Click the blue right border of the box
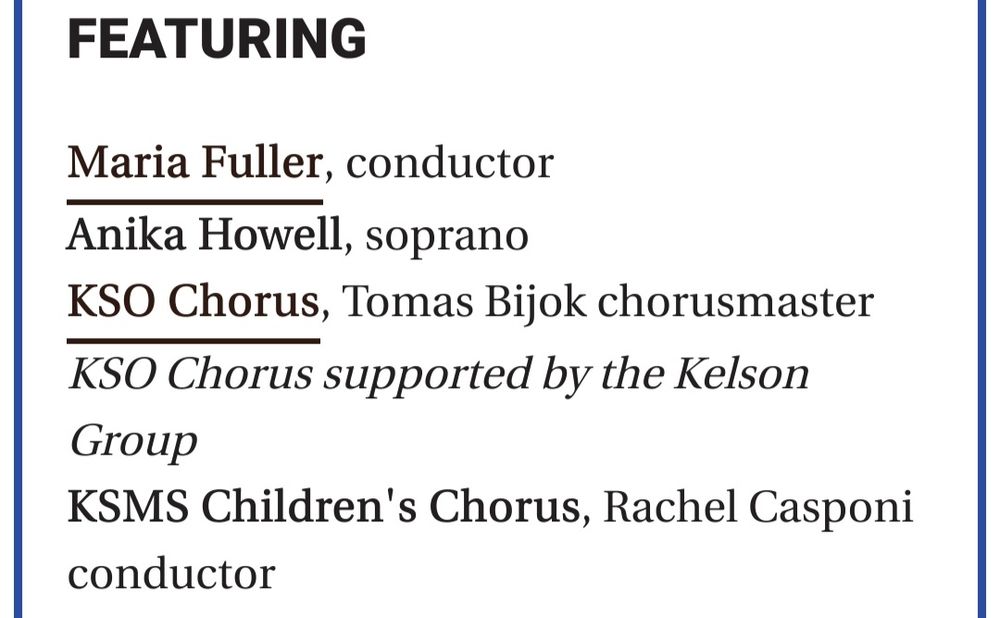This screenshot has height=618, width=1000. 982,309
